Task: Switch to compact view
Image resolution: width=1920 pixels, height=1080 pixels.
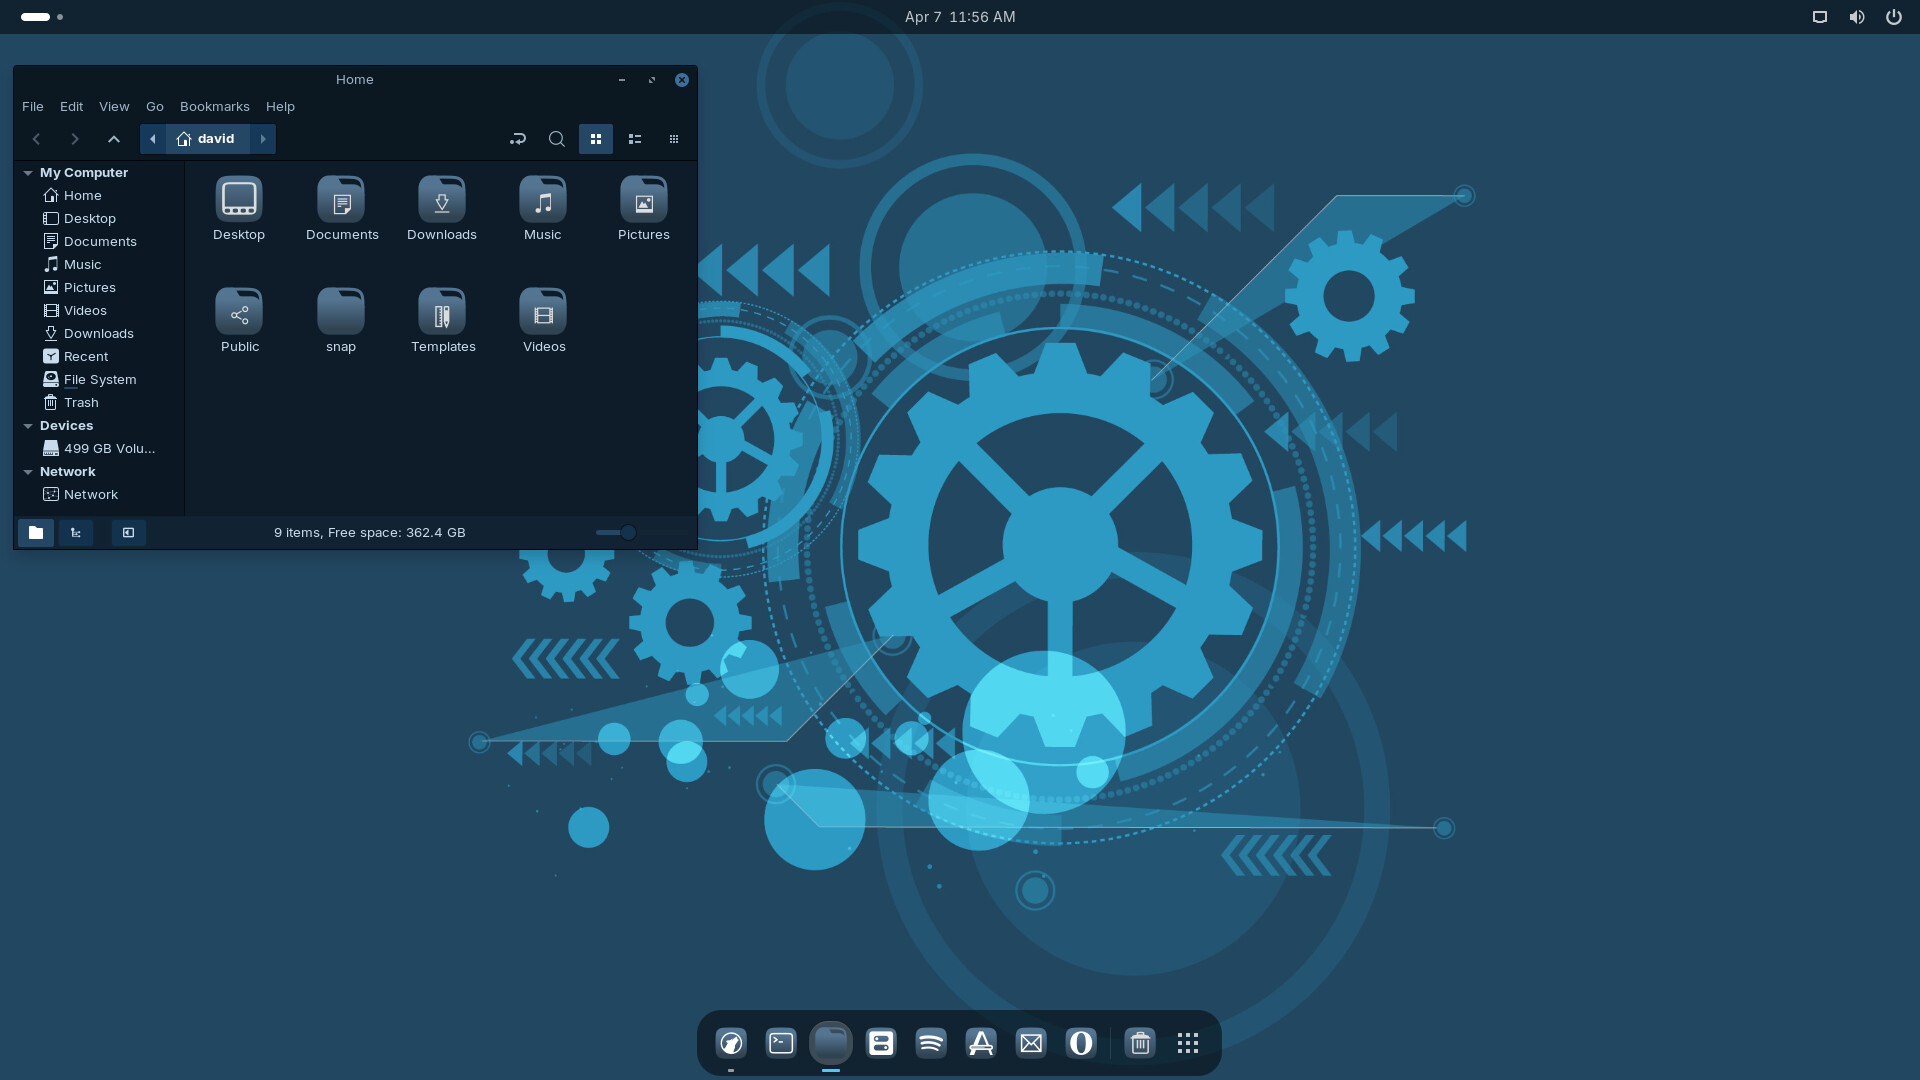Action: click(x=674, y=139)
